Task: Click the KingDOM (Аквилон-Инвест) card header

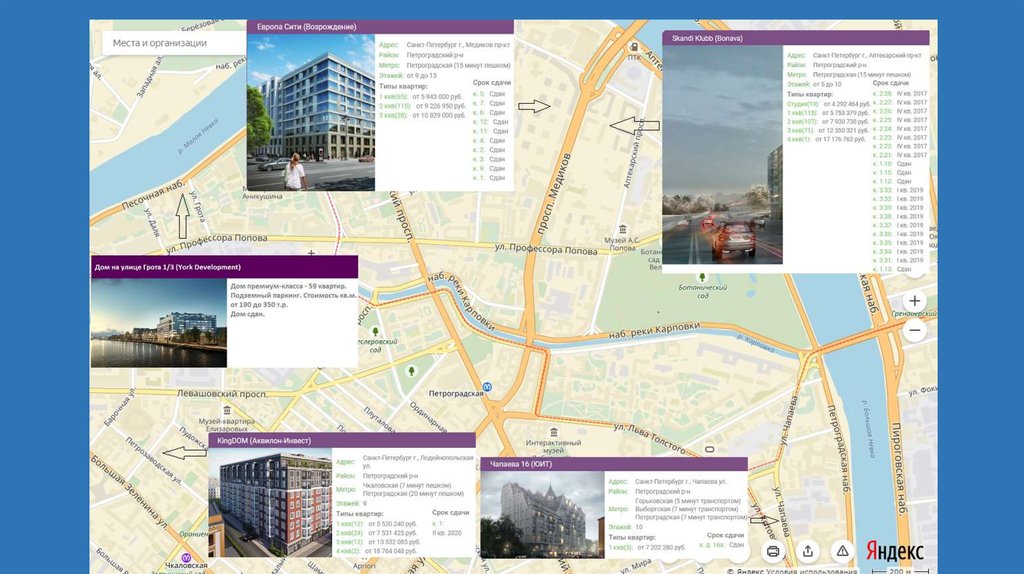Action: pos(342,441)
